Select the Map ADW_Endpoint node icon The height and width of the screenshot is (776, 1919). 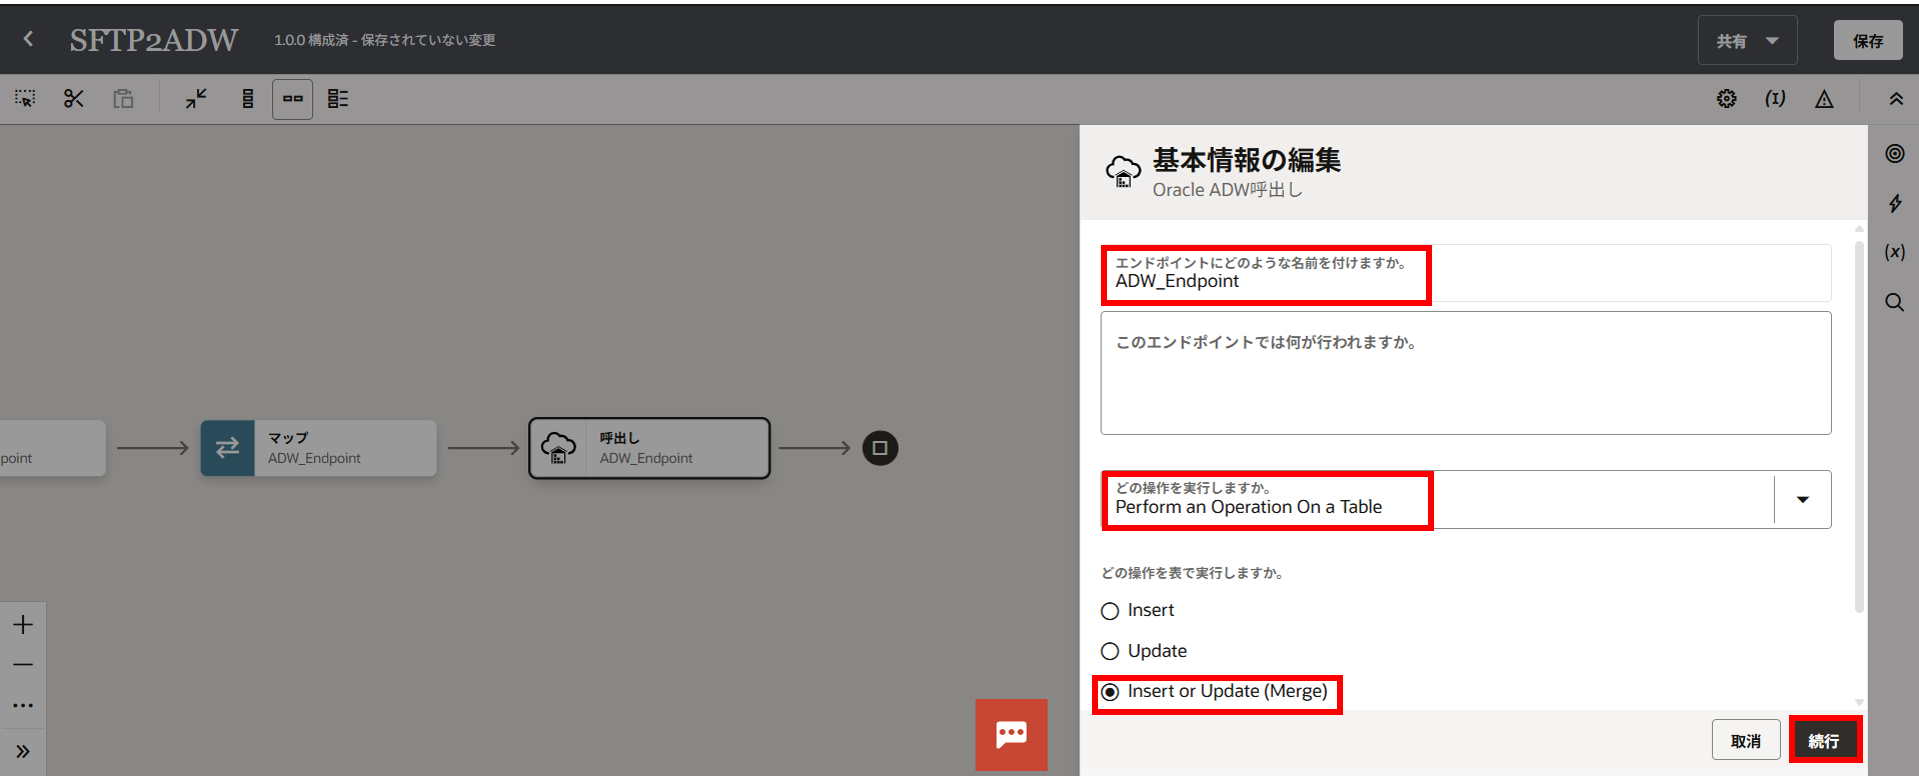coord(227,448)
